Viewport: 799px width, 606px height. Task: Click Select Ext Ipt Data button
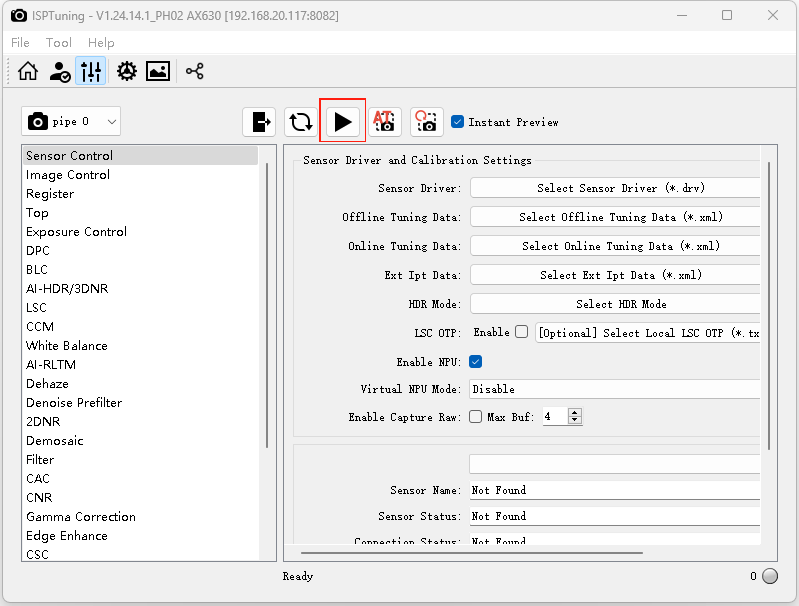[x=615, y=275]
